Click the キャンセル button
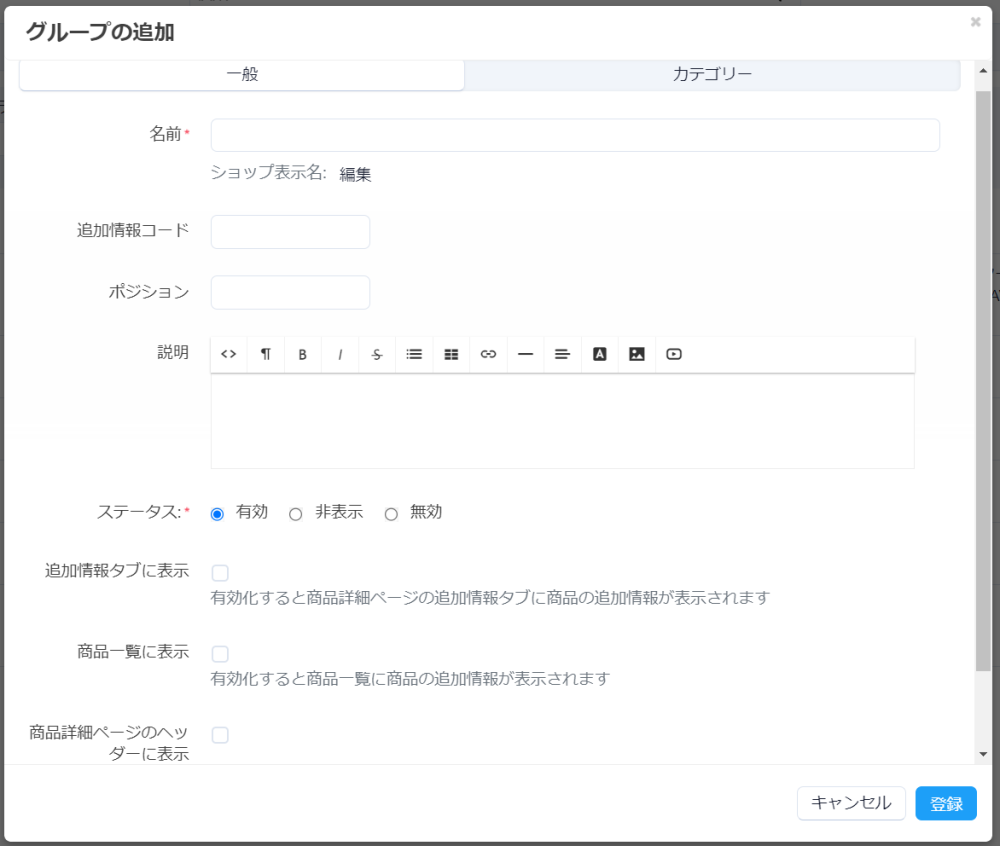Screen dimensions: 1000x846 [851, 803]
